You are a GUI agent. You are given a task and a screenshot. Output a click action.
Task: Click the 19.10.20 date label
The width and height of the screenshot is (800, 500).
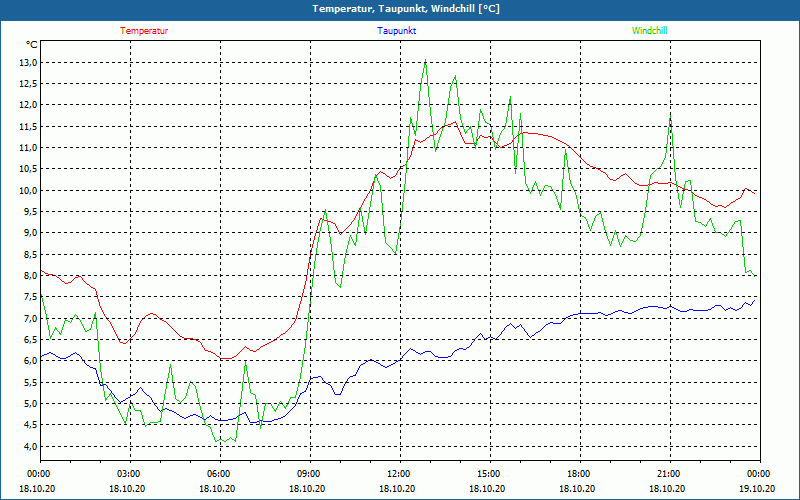[x=757, y=488]
